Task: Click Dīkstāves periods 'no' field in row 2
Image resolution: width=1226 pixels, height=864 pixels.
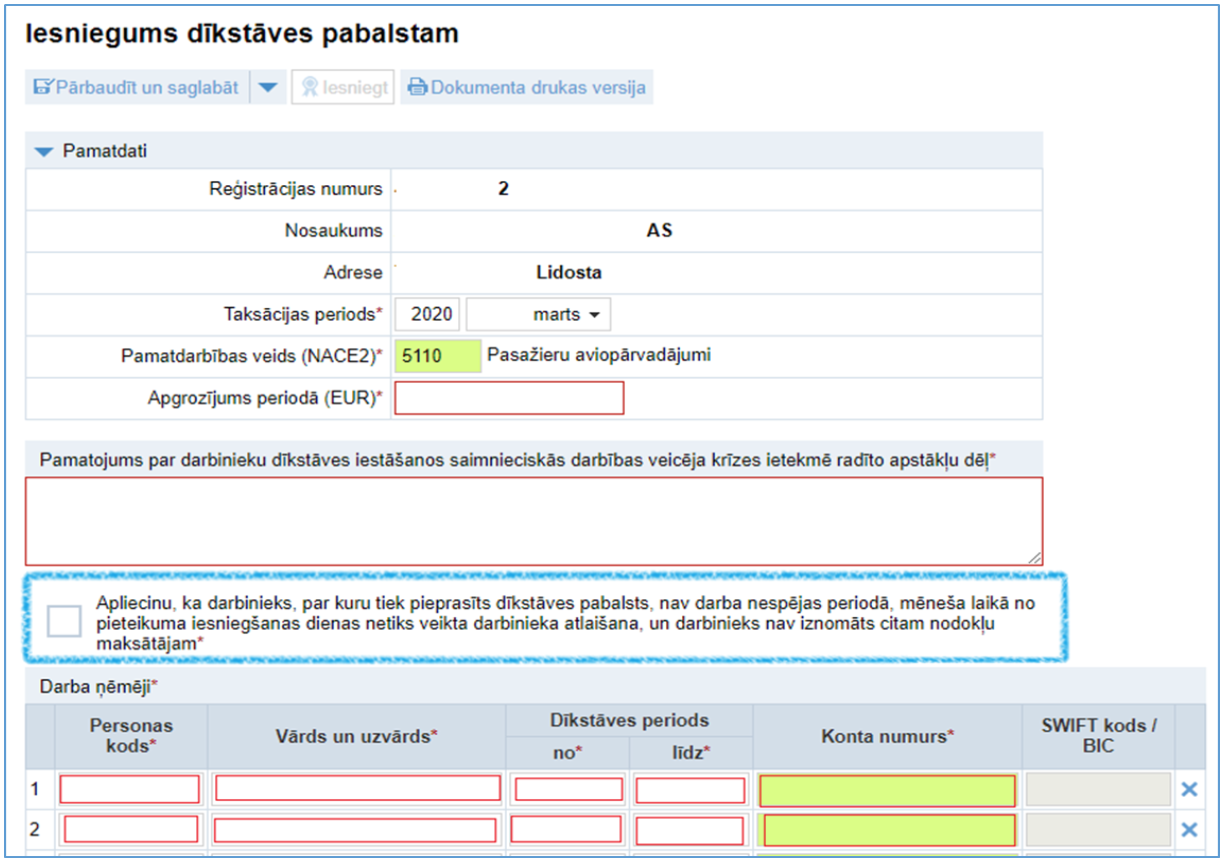Action: click(x=569, y=830)
